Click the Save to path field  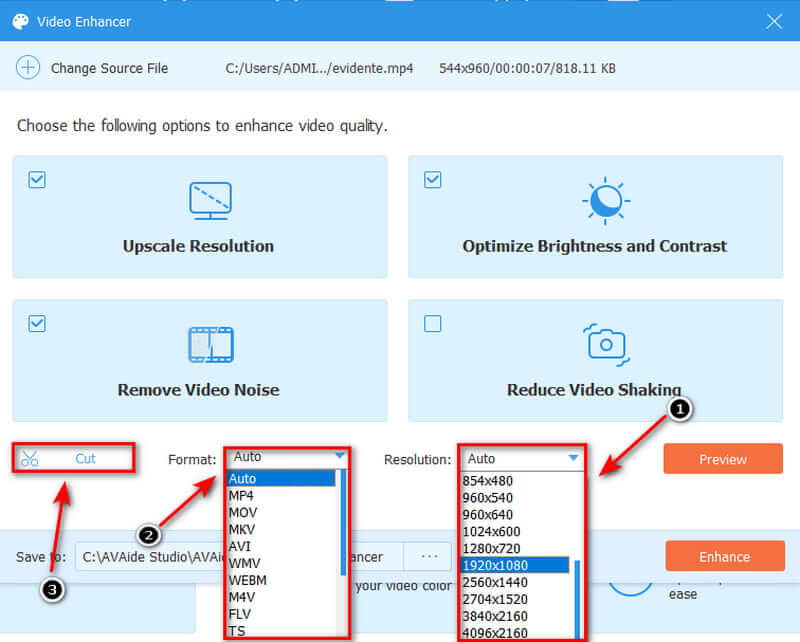(x=240, y=556)
